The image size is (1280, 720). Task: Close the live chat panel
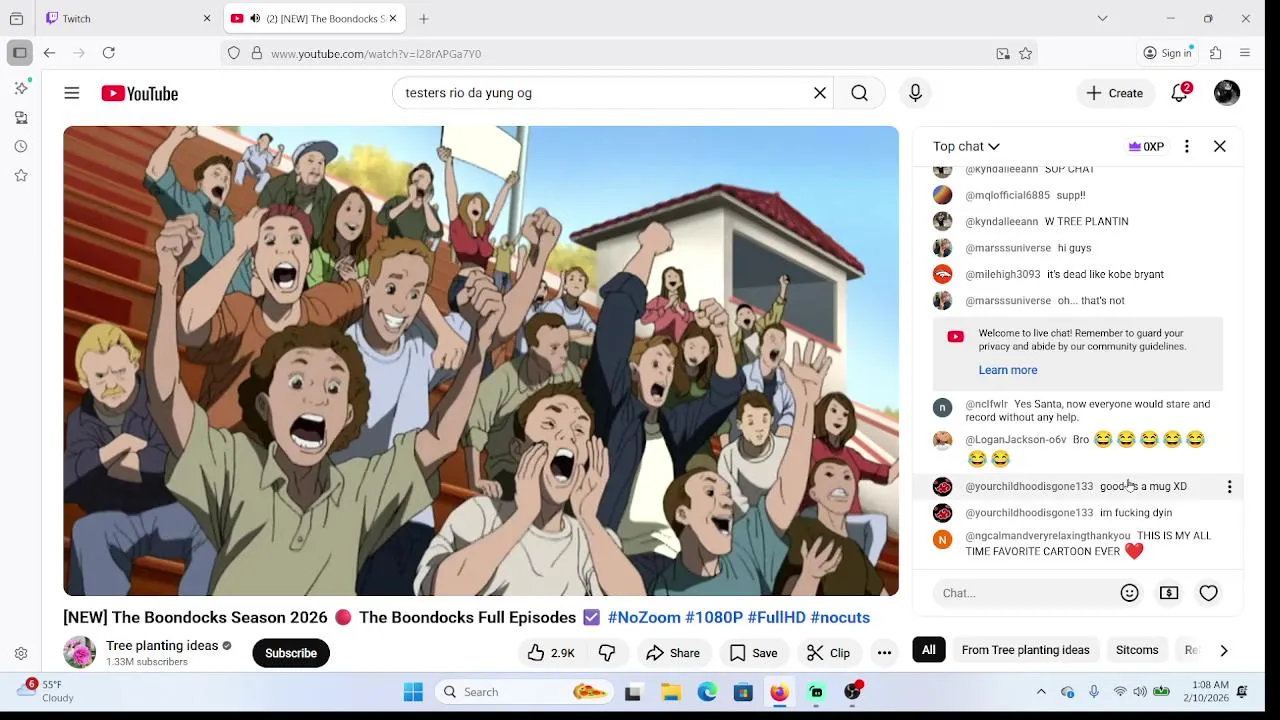tap(1220, 146)
